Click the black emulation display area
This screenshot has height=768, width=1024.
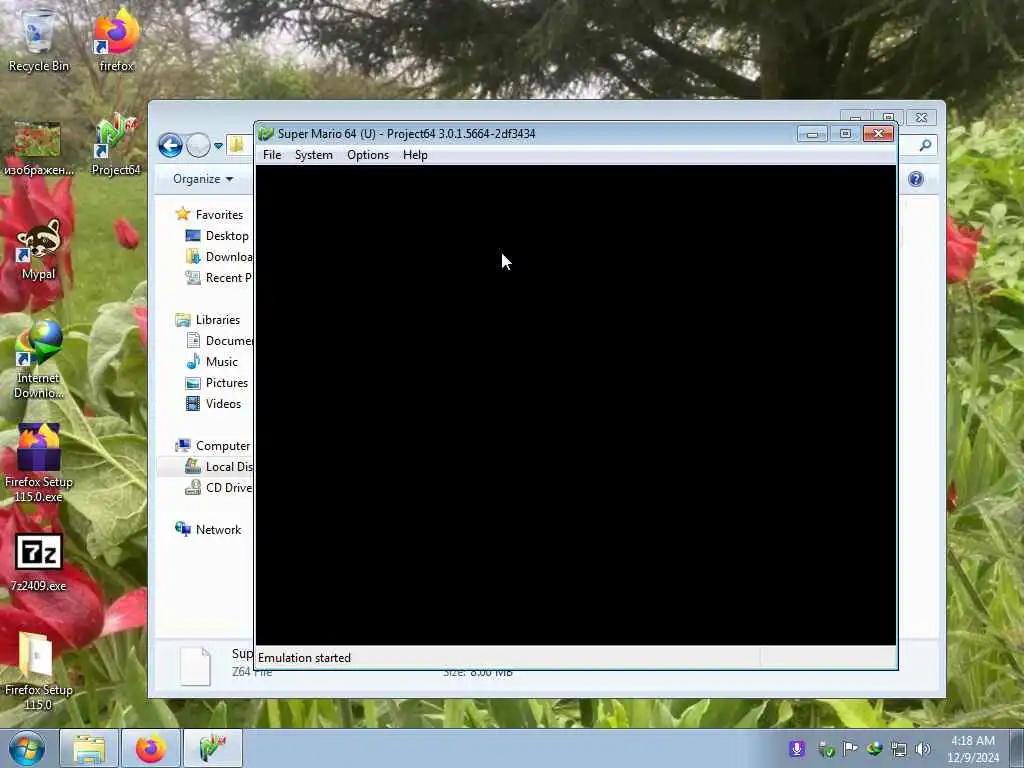point(575,405)
